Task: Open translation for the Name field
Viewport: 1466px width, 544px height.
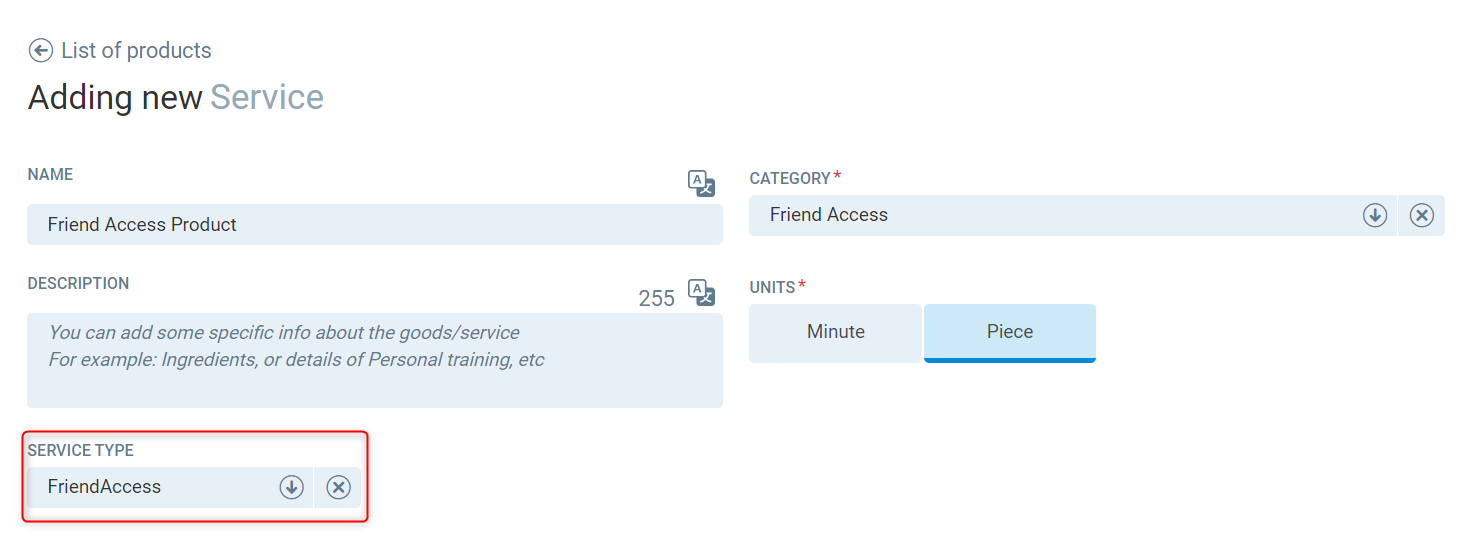Action: coord(701,183)
